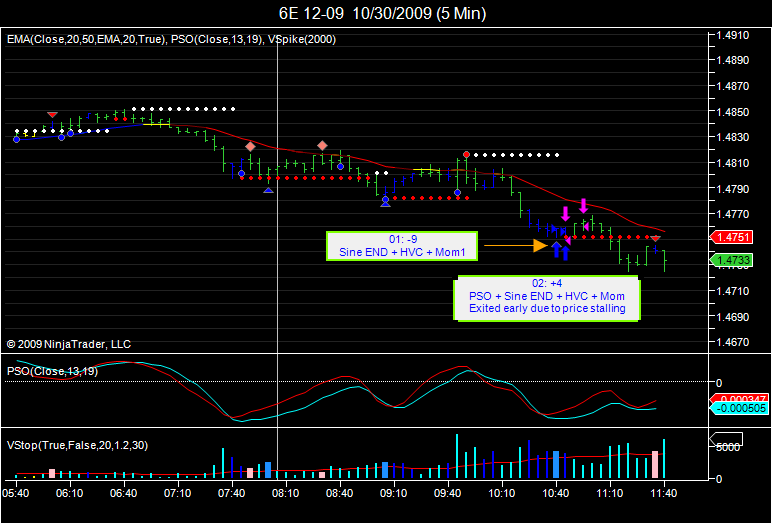Select the PSO(Close,13,19) panel label
The width and height of the screenshot is (772, 524).
click(52, 371)
